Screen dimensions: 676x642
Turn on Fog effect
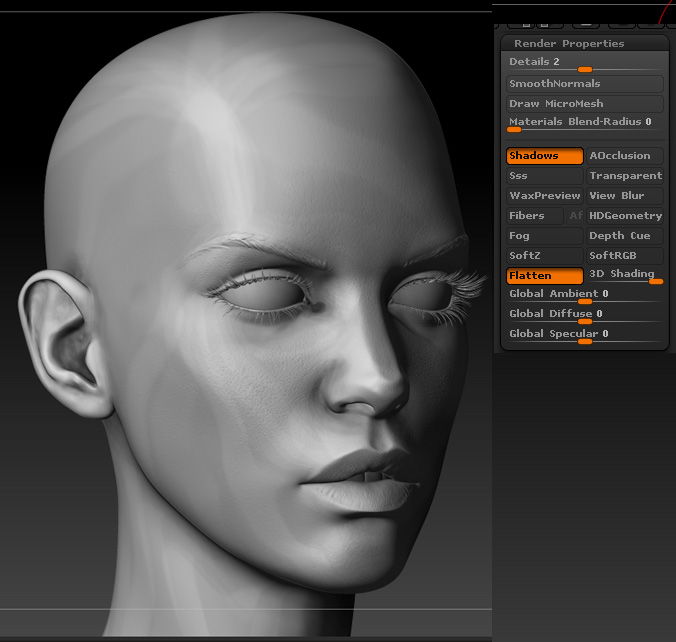[544, 236]
